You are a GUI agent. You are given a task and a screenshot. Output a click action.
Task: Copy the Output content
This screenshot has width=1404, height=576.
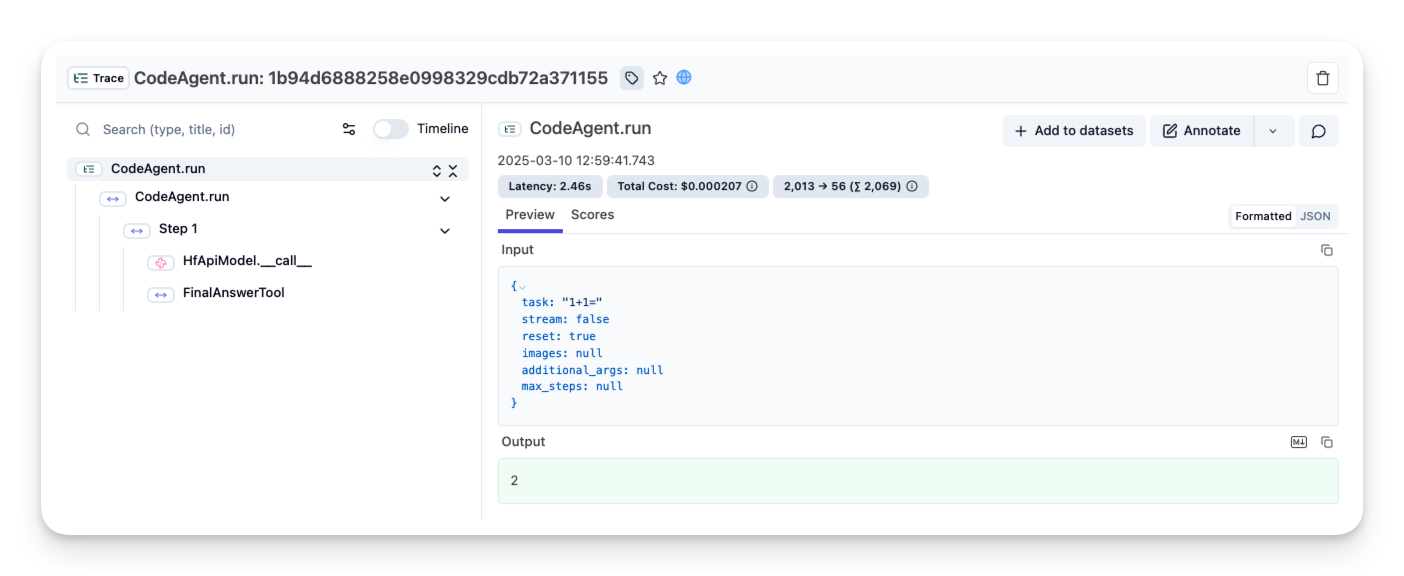1327,442
